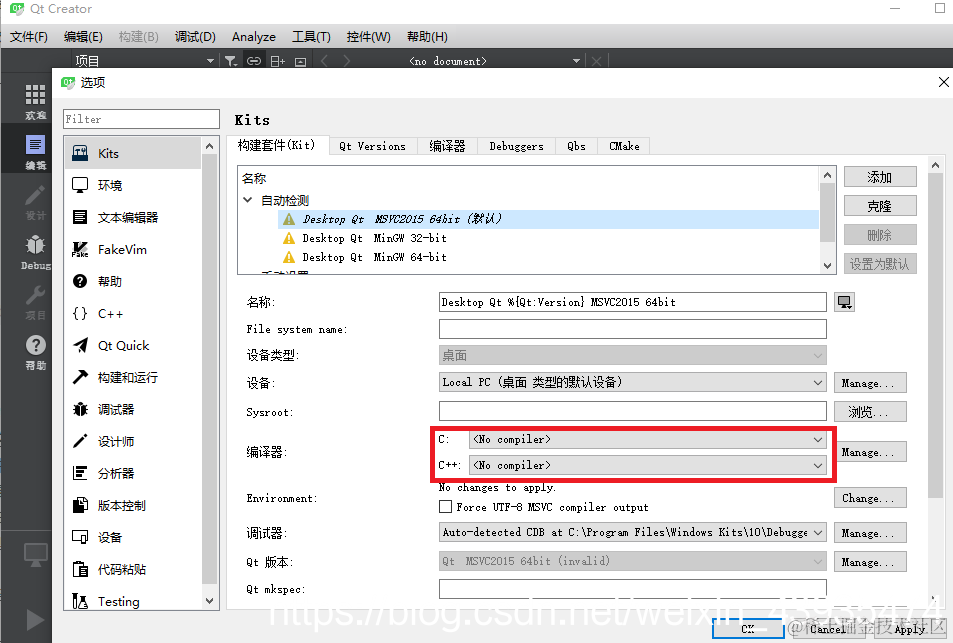Image resolution: width=953 pixels, height=643 pixels.
Task: Open the Help mode question icon
Action: 35,352
